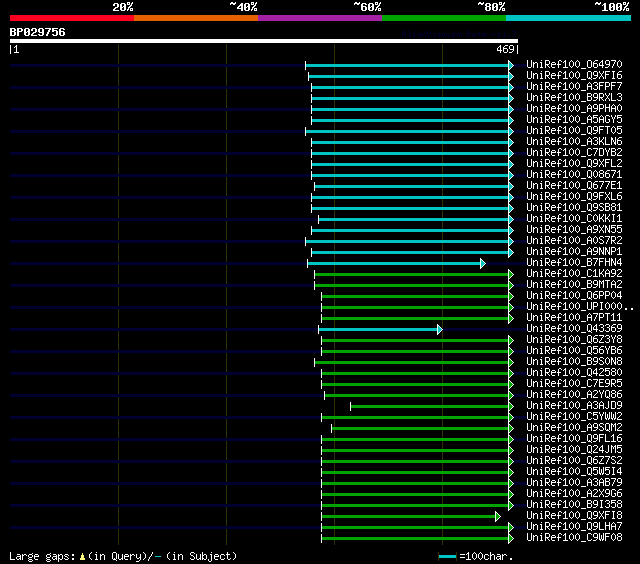Open hit UniRef100_A3FPF7
Screen dimensions: 640x564
574,87
